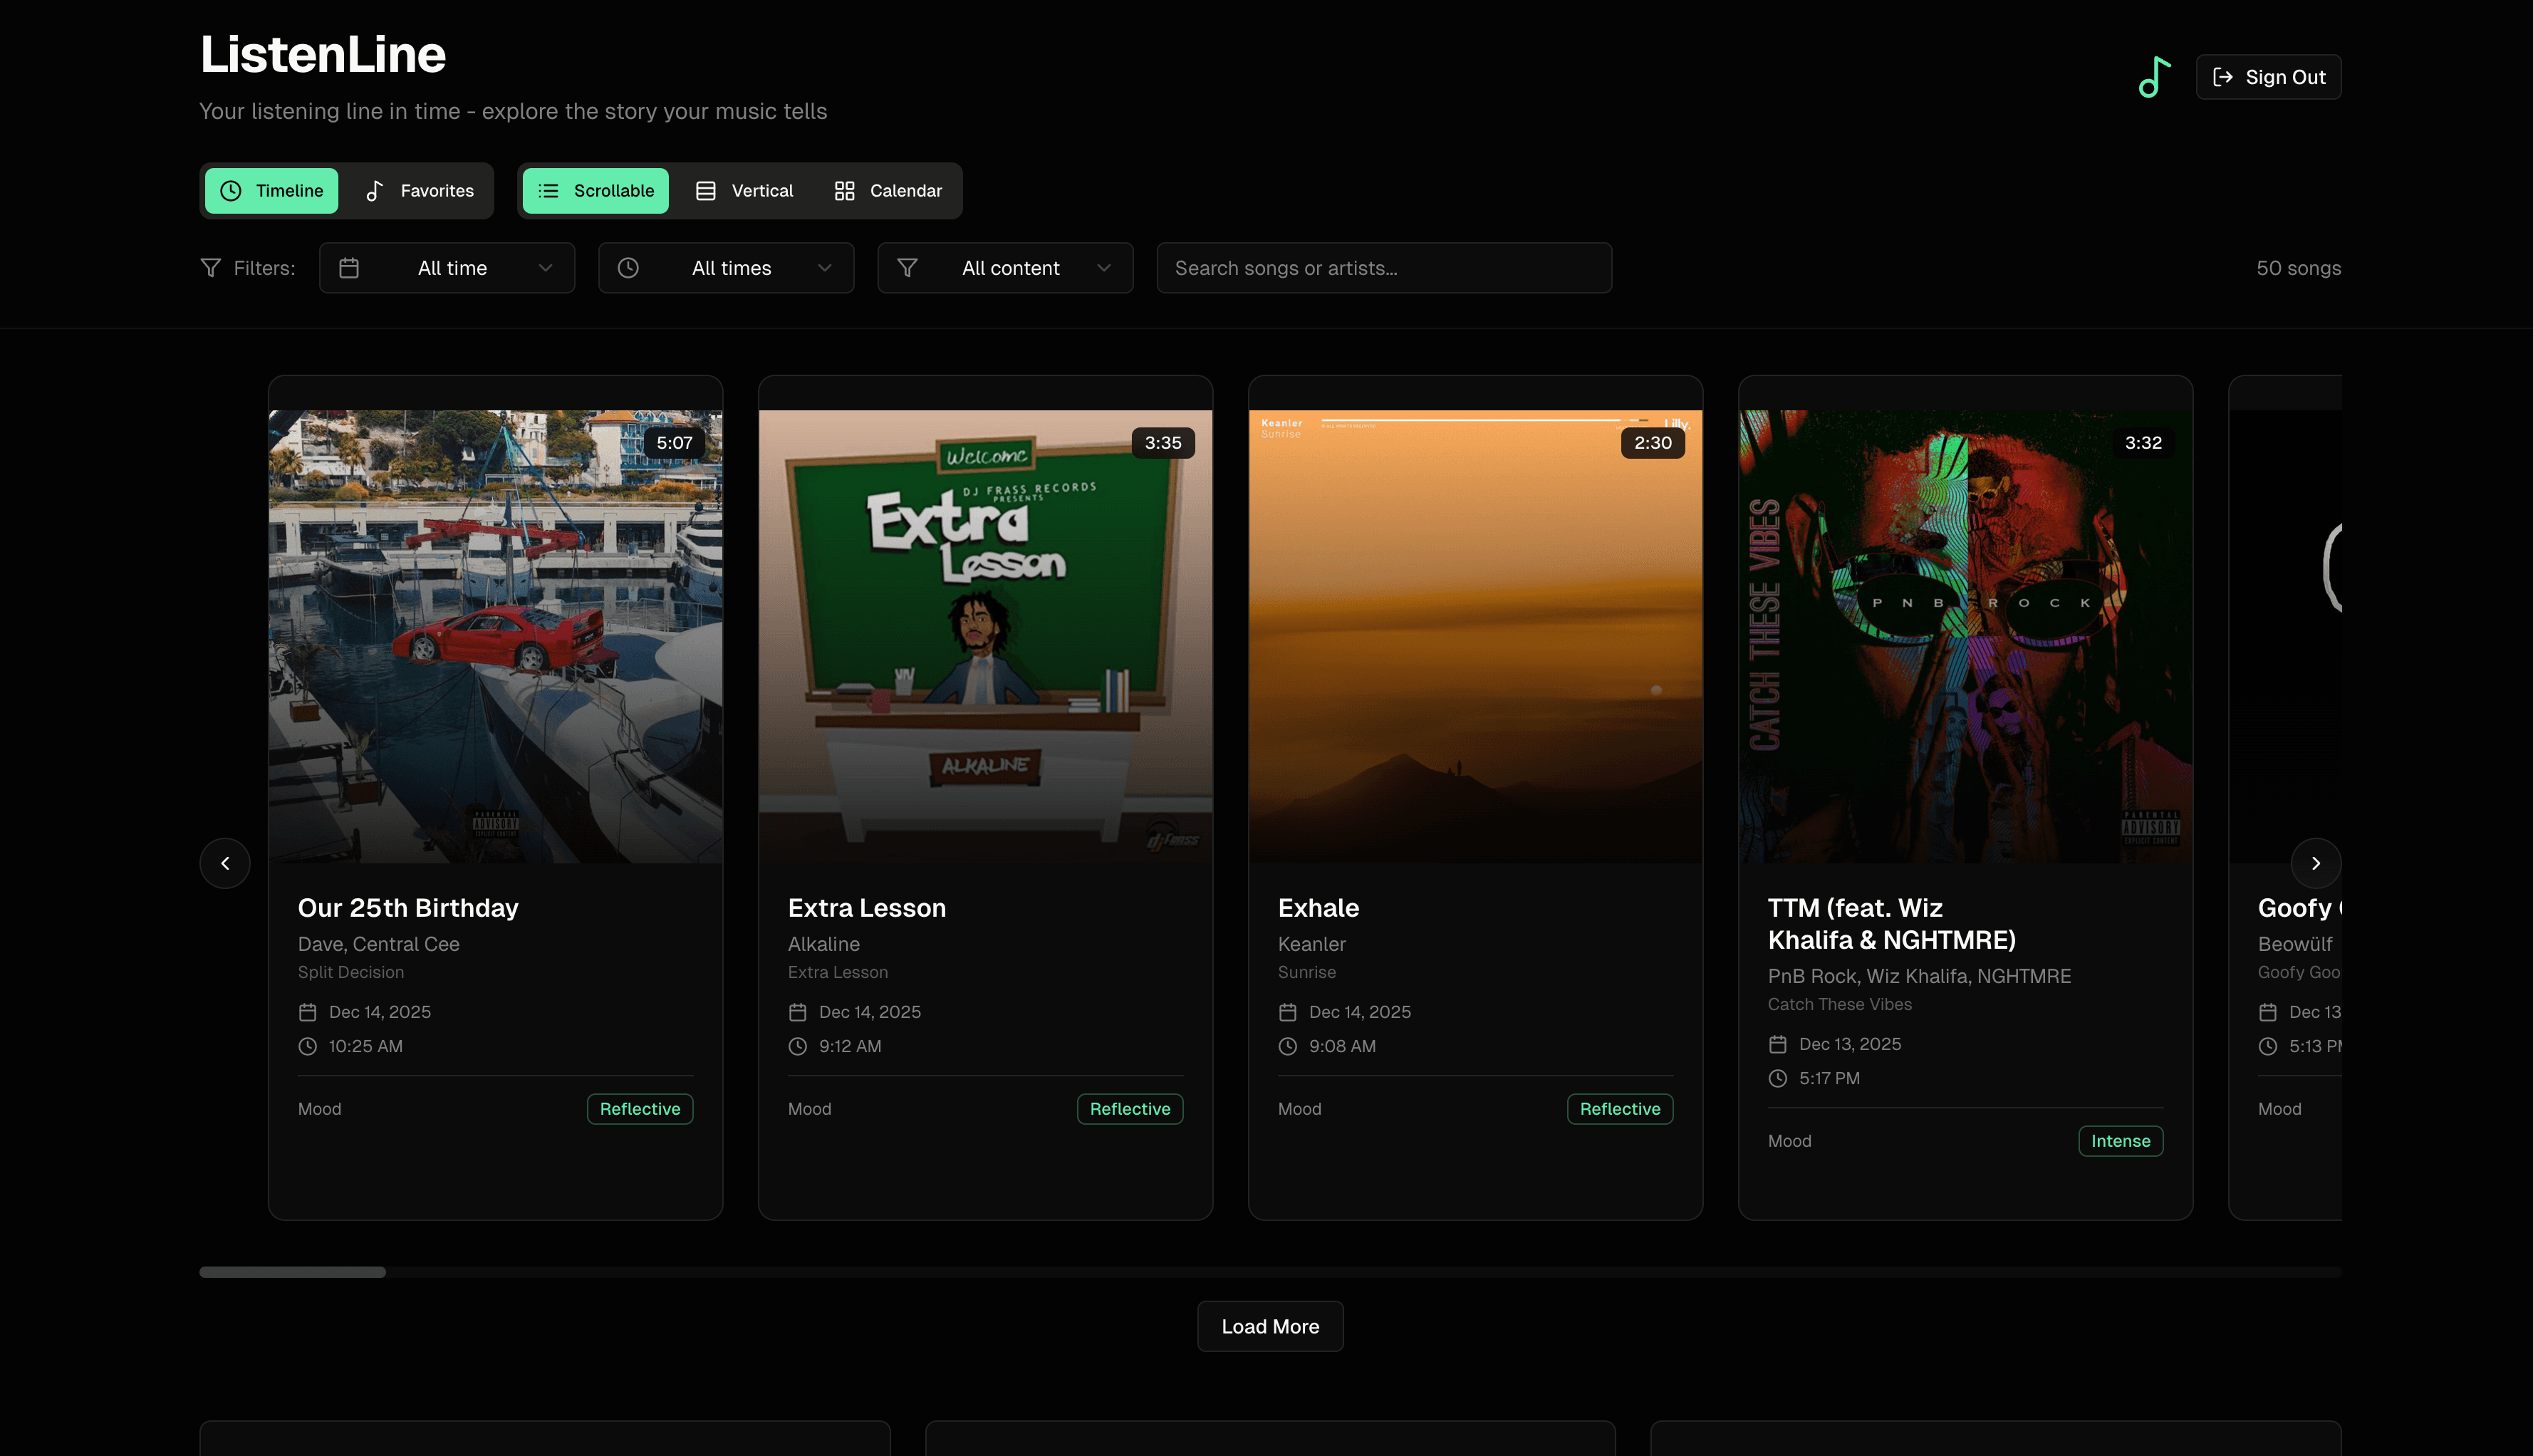Viewport: 2533px width, 1456px height.
Task: Enable the Vertical layout mode
Action: [x=743, y=190]
